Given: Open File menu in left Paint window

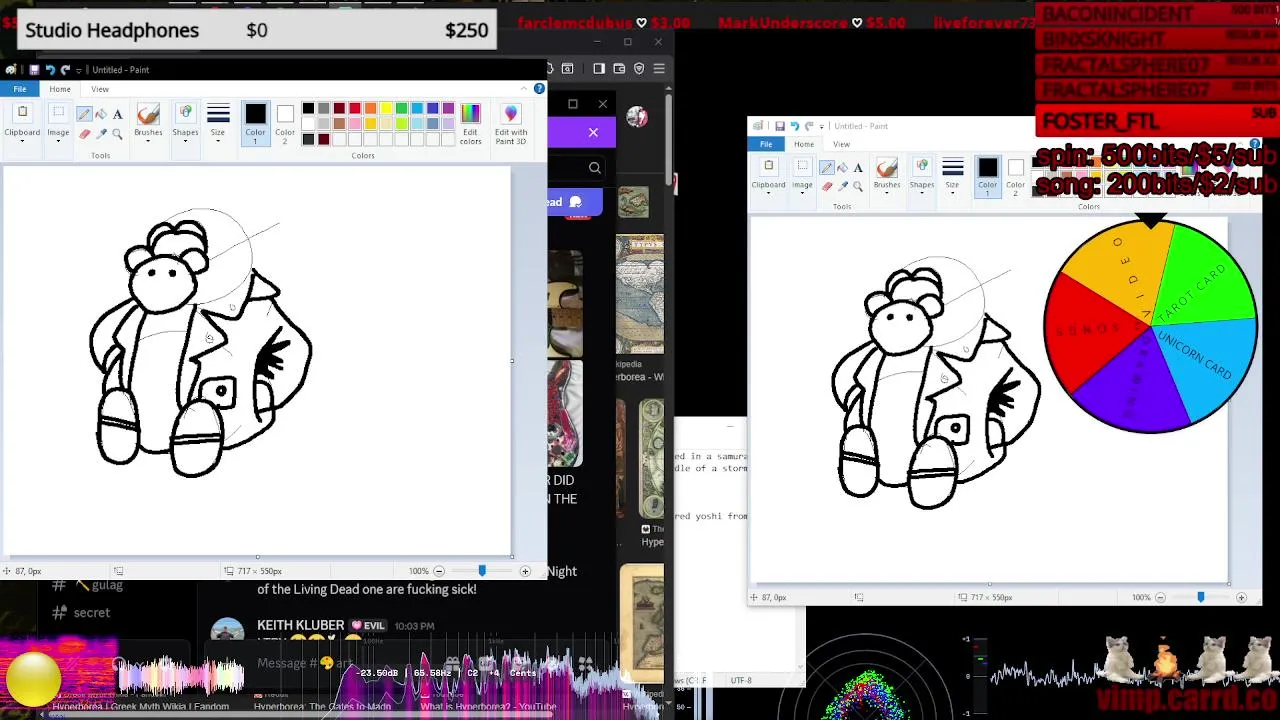Looking at the screenshot, I should [x=19, y=89].
